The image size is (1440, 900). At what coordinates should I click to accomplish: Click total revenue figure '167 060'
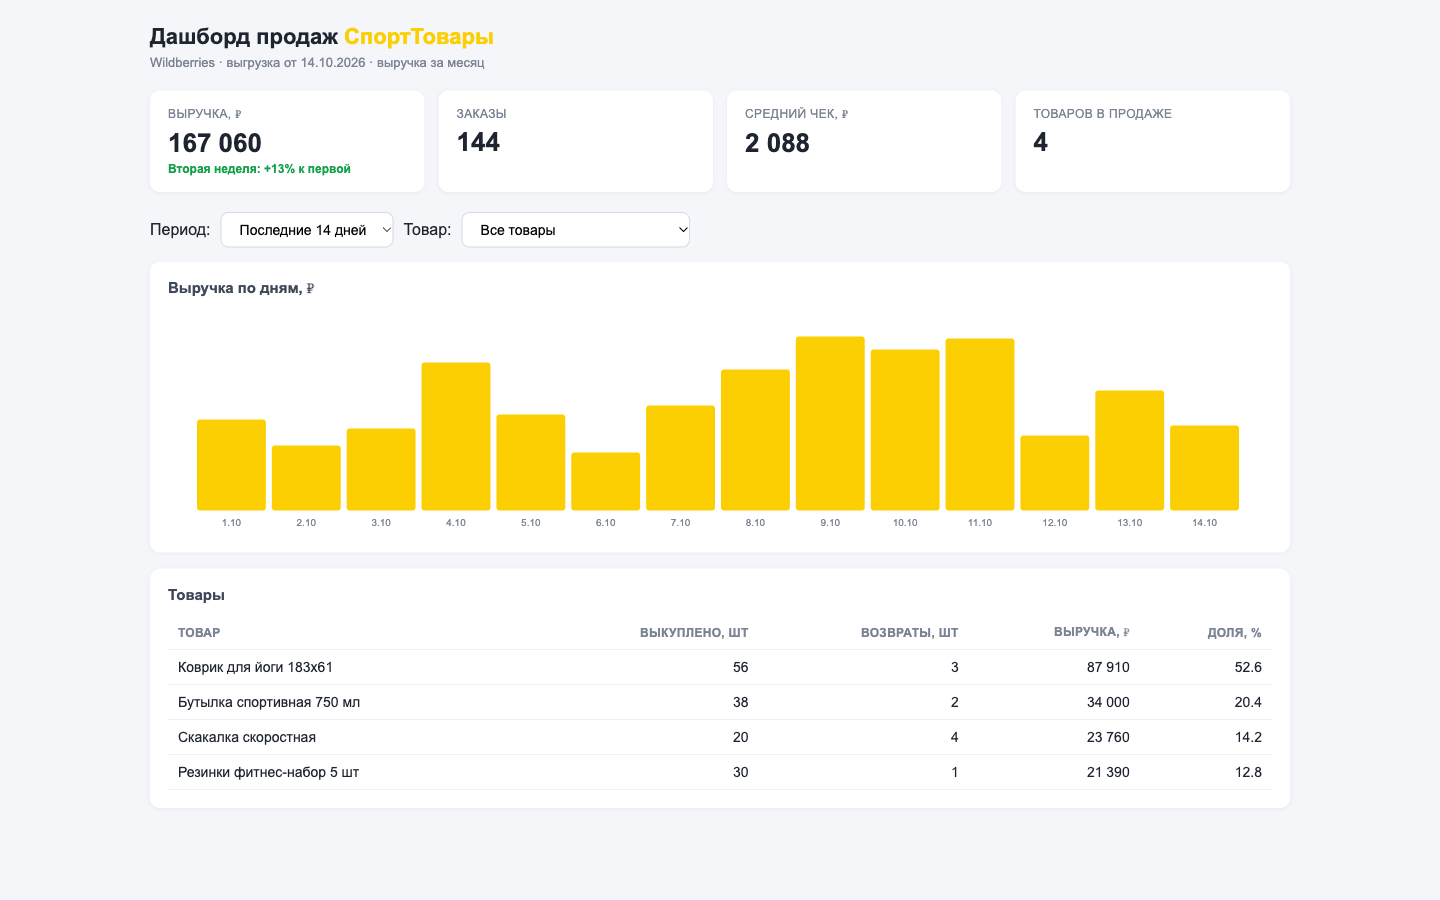pos(215,143)
